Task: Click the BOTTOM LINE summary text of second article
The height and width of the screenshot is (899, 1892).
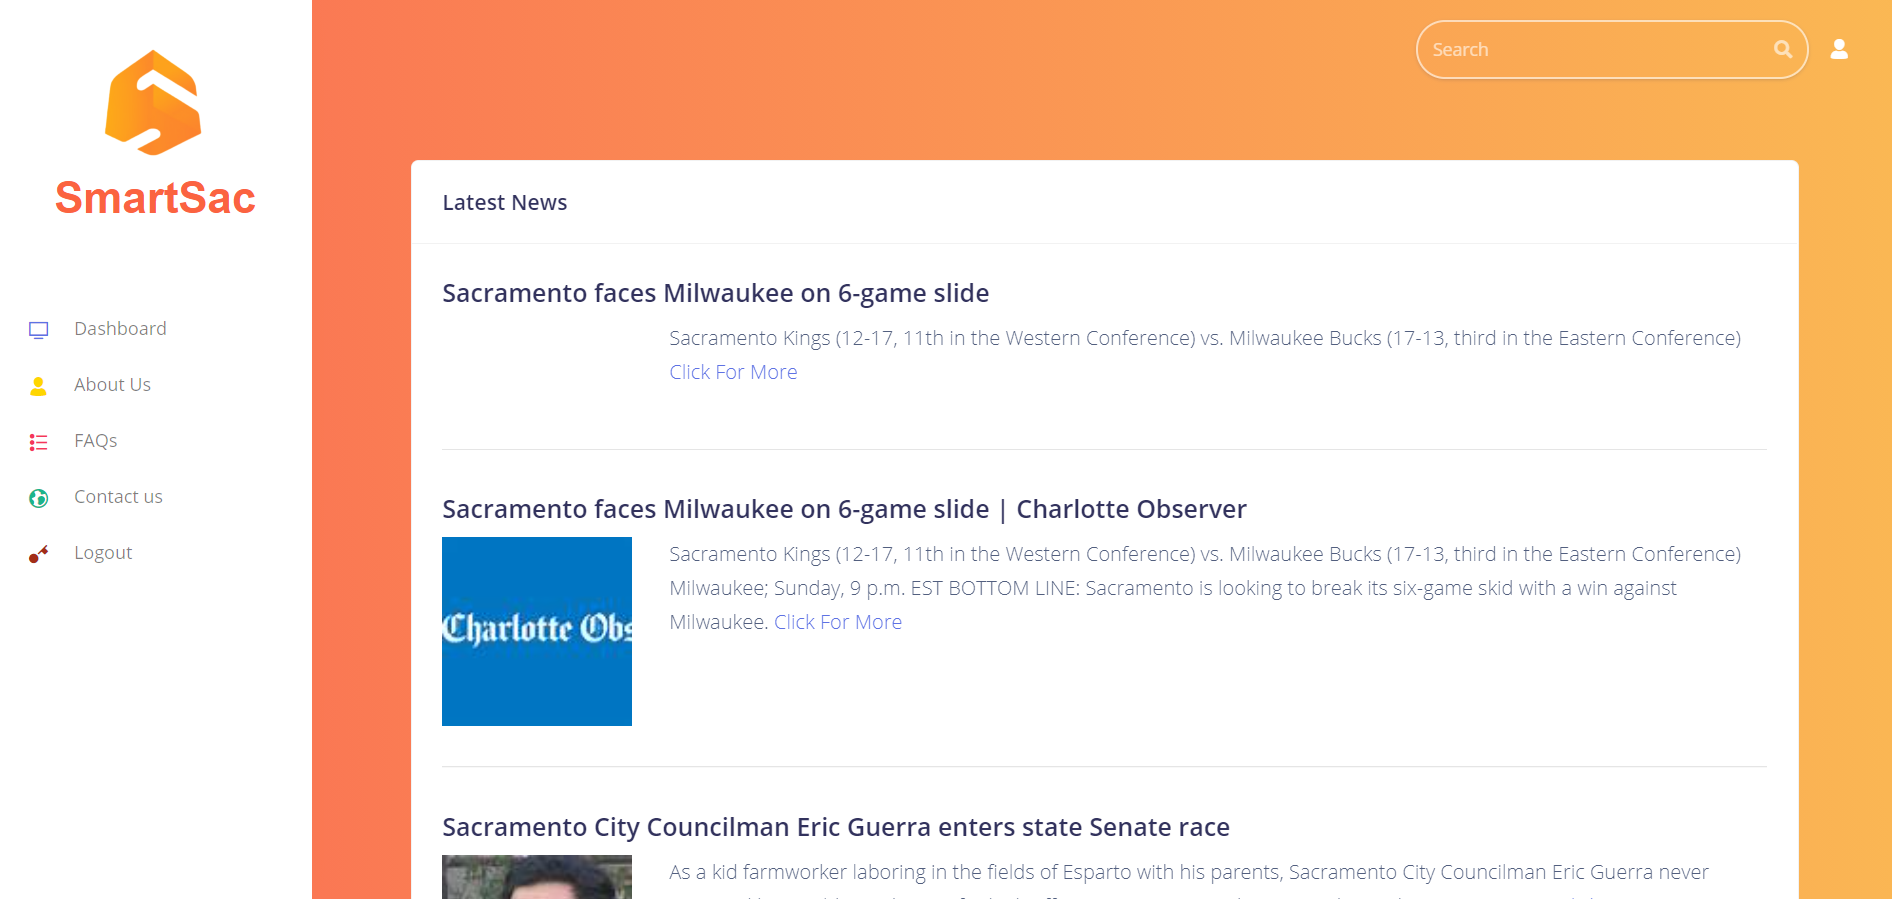Action: point(1205,588)
